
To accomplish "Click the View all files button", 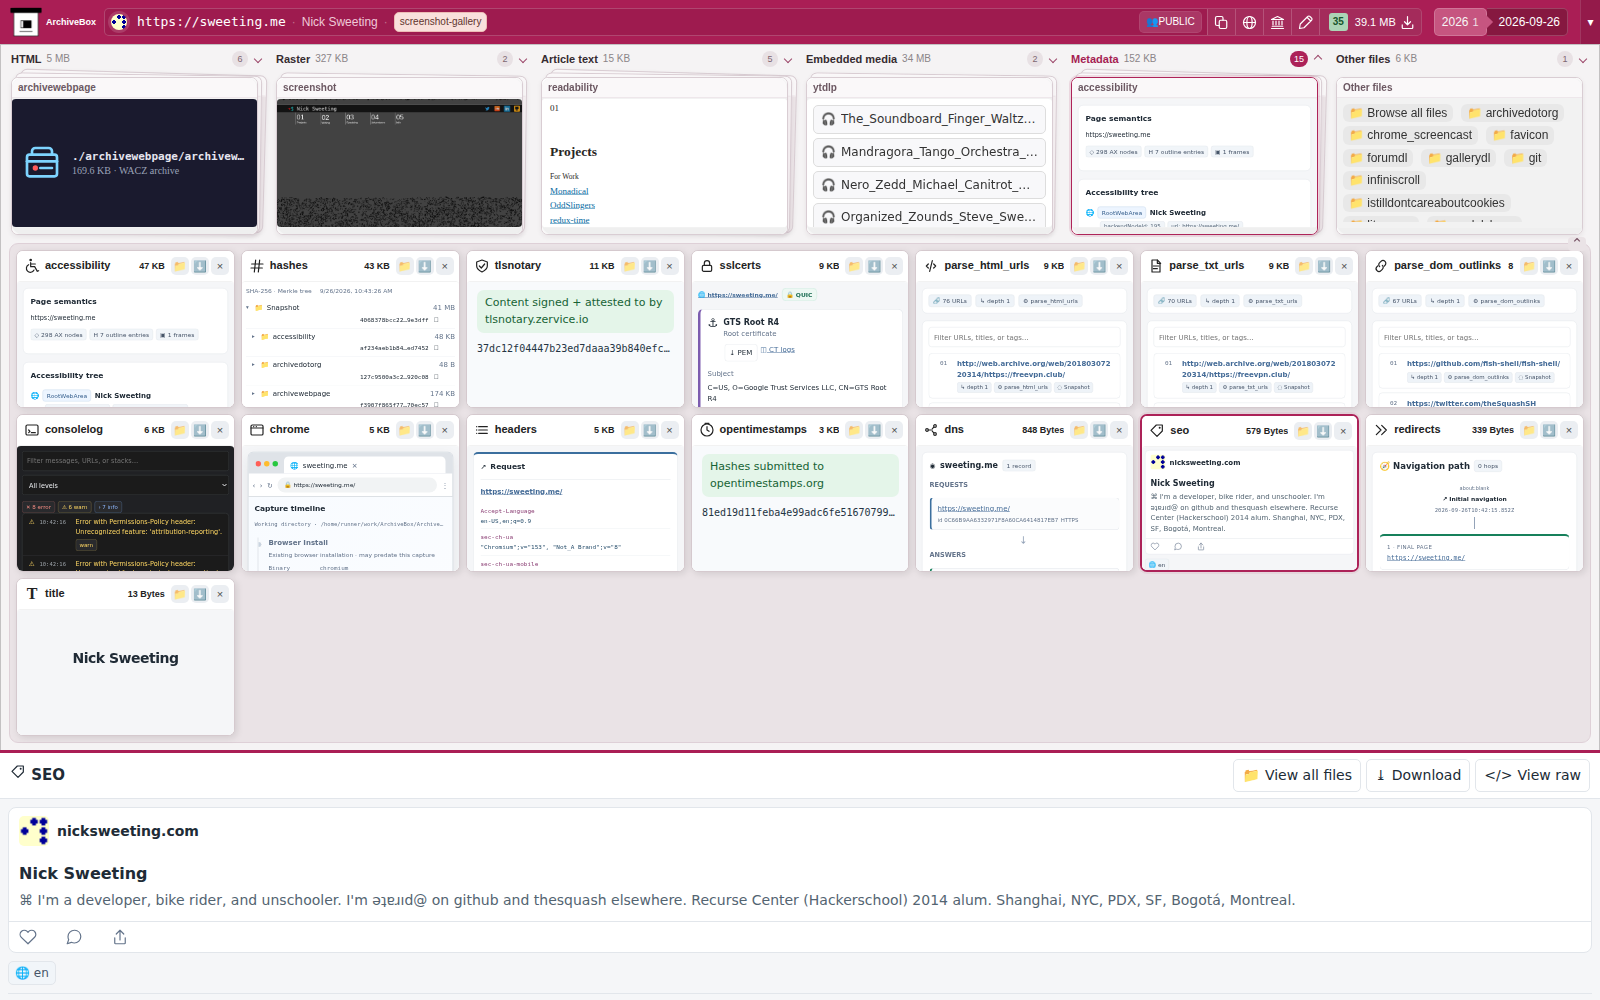I will click(1297, 775).
